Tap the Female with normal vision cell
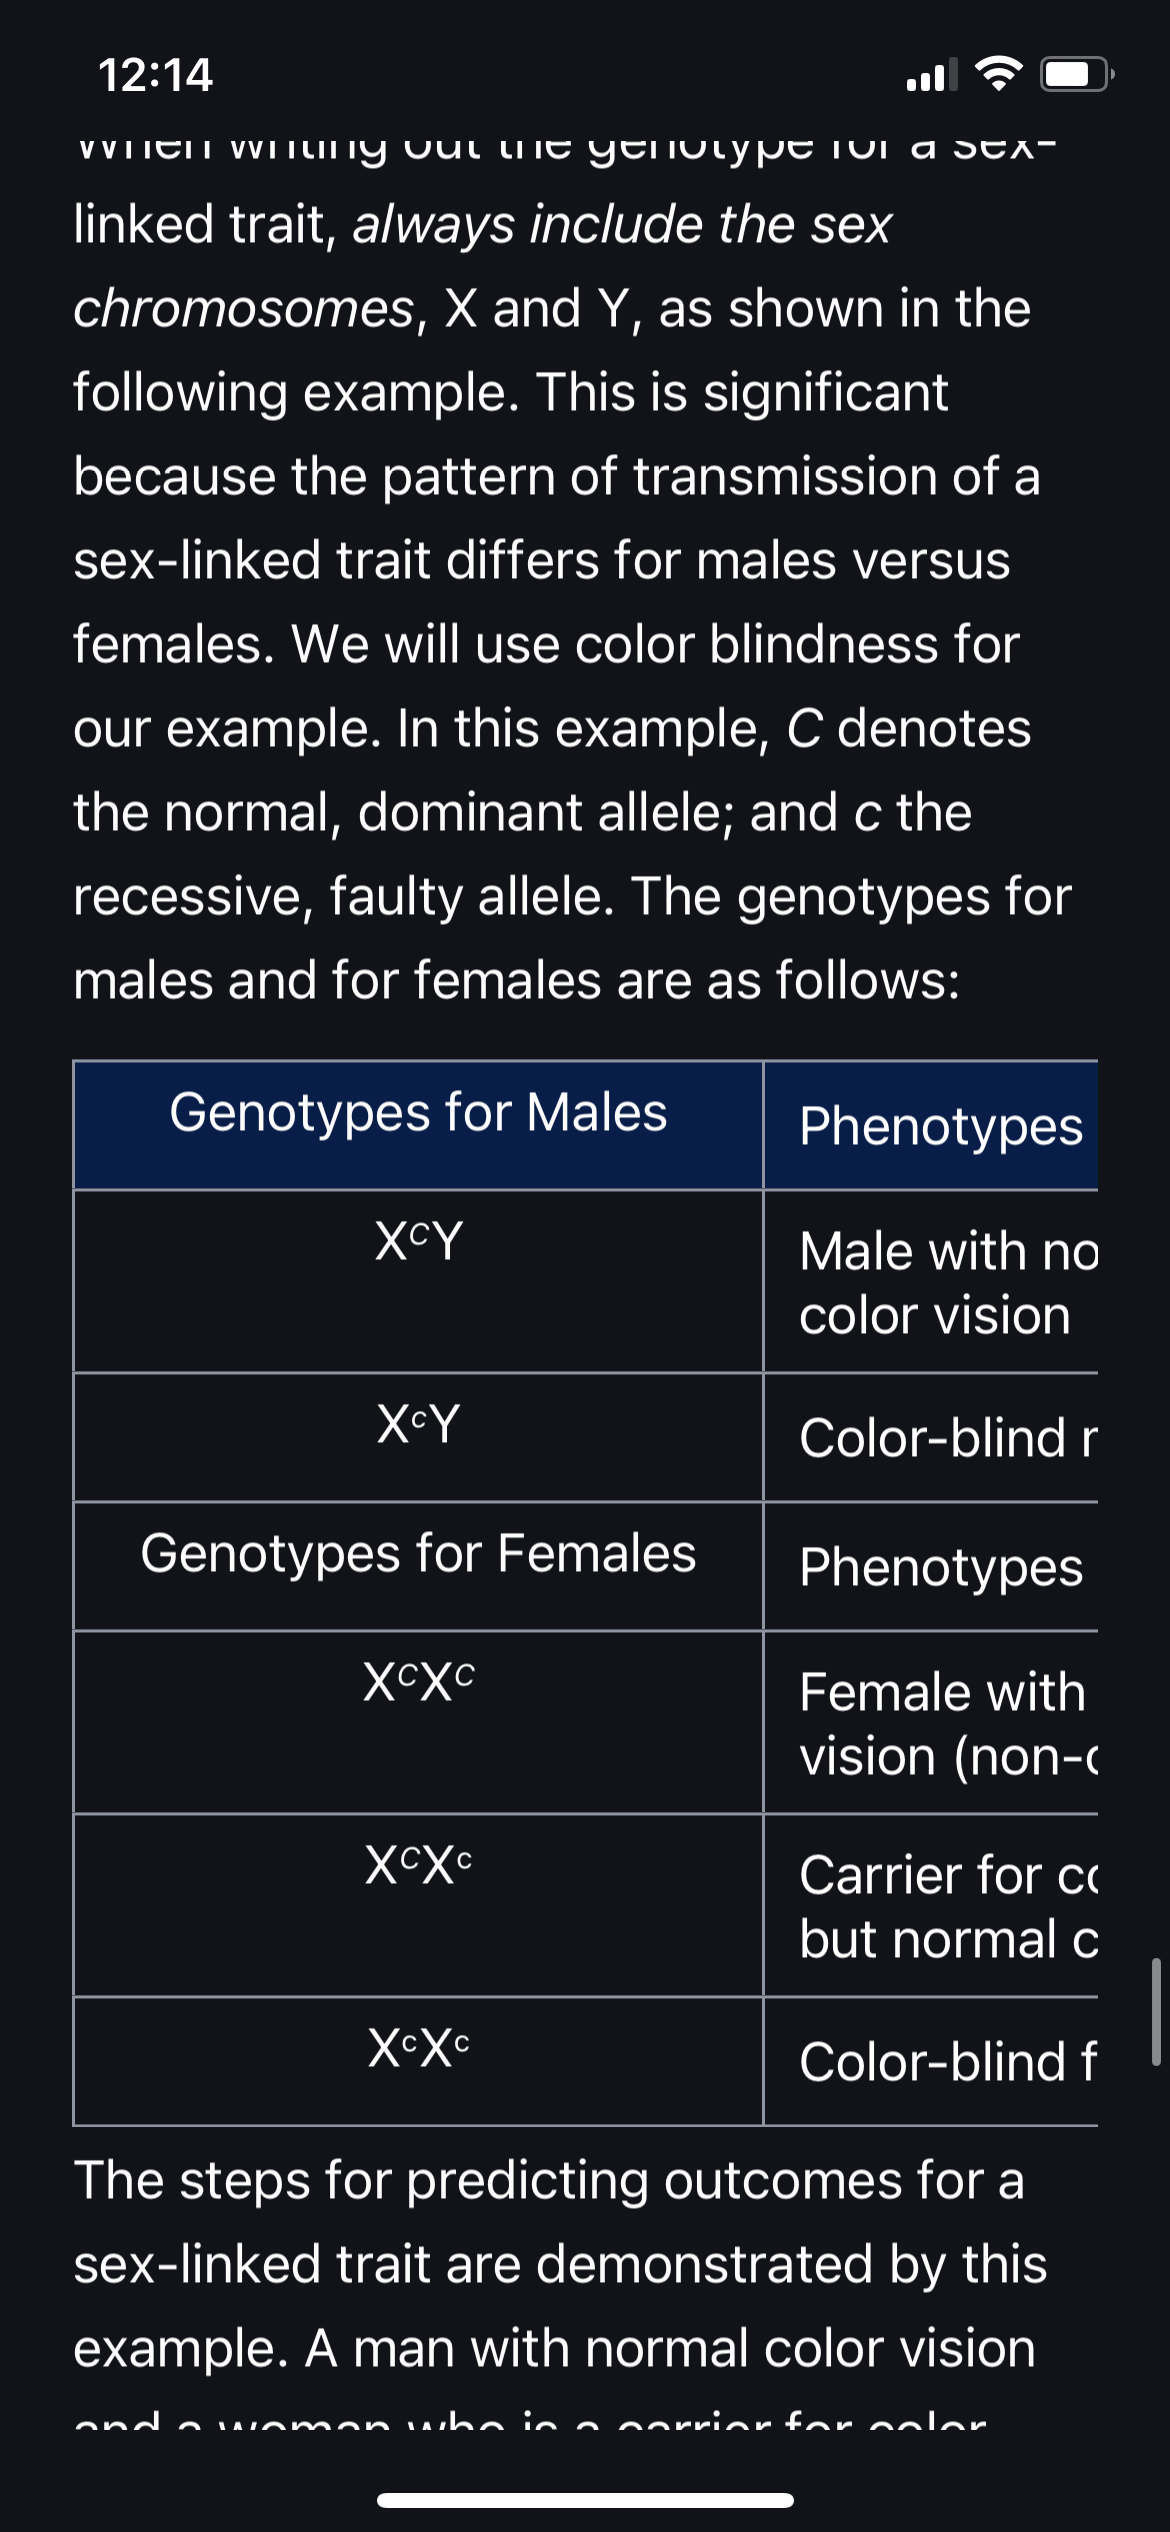The height and width of the screenshot is (2532, 1170). pyautogui.click(x=931, y=1722)
